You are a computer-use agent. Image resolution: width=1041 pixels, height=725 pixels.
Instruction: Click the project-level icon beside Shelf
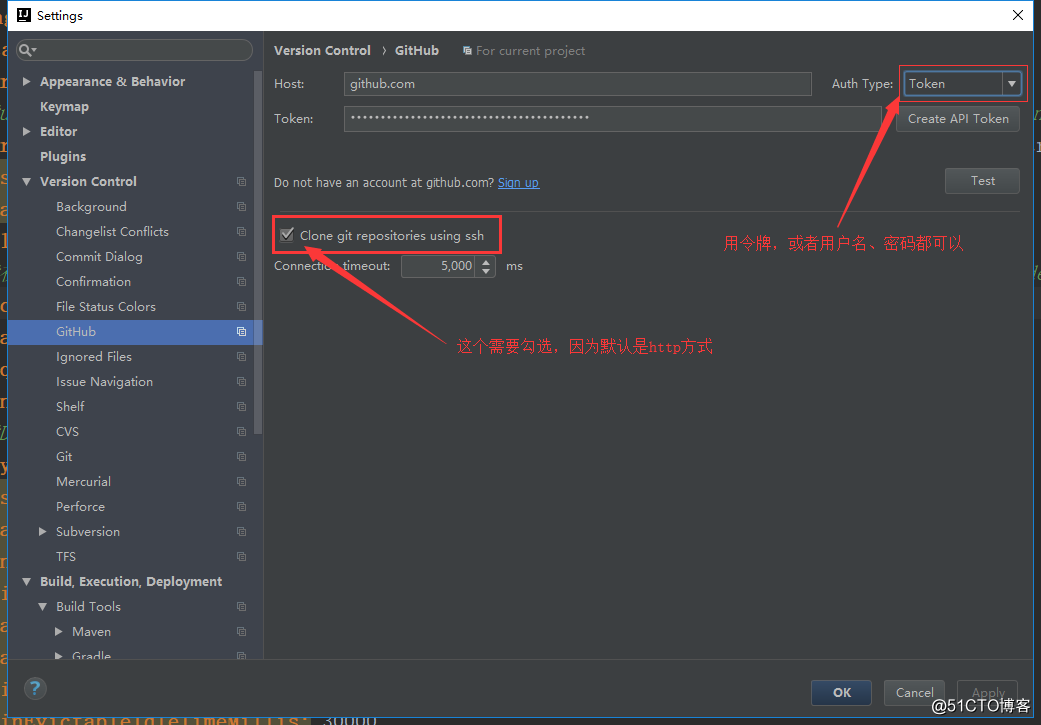(x=242, y=407)
